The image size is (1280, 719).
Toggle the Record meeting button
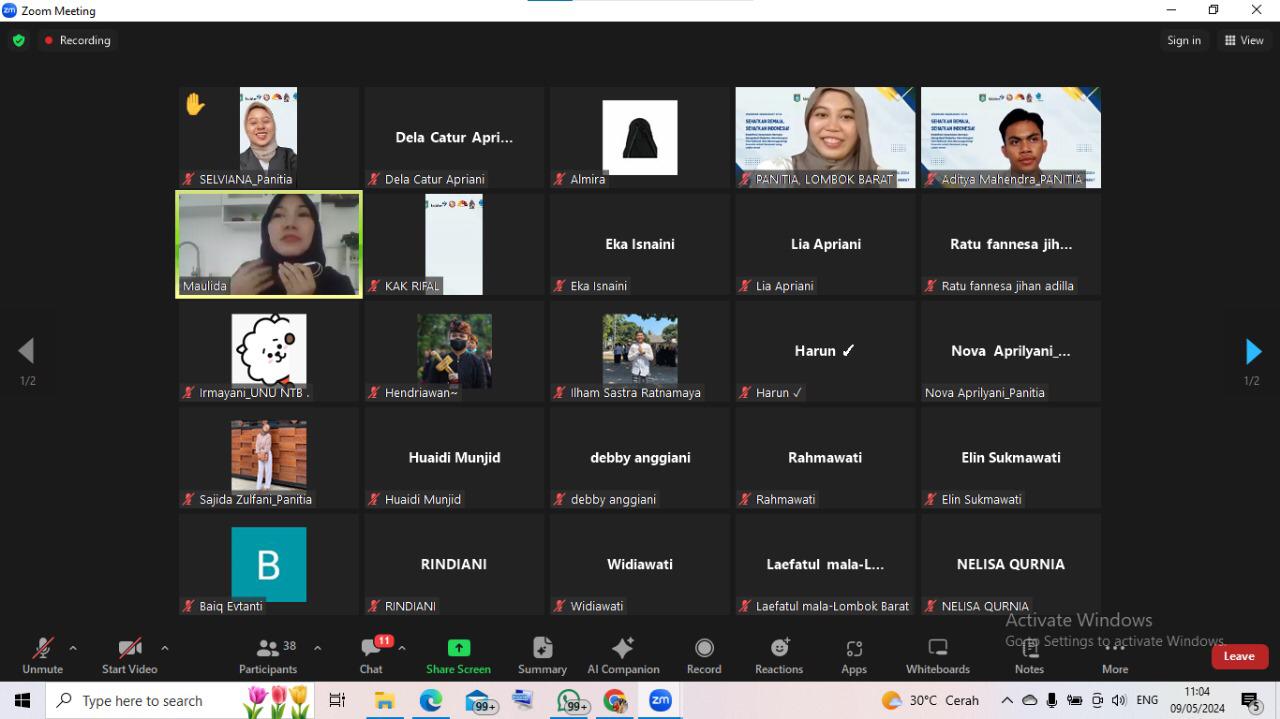(704, 656)
